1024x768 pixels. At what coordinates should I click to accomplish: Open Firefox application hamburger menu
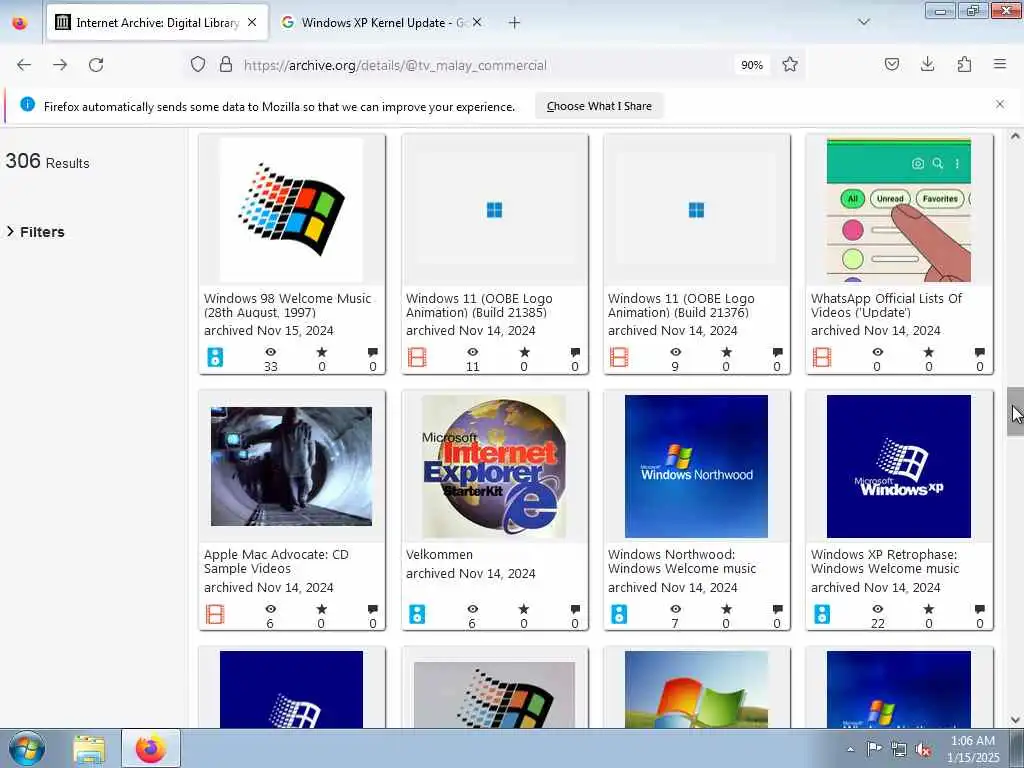pos(1000,64)
